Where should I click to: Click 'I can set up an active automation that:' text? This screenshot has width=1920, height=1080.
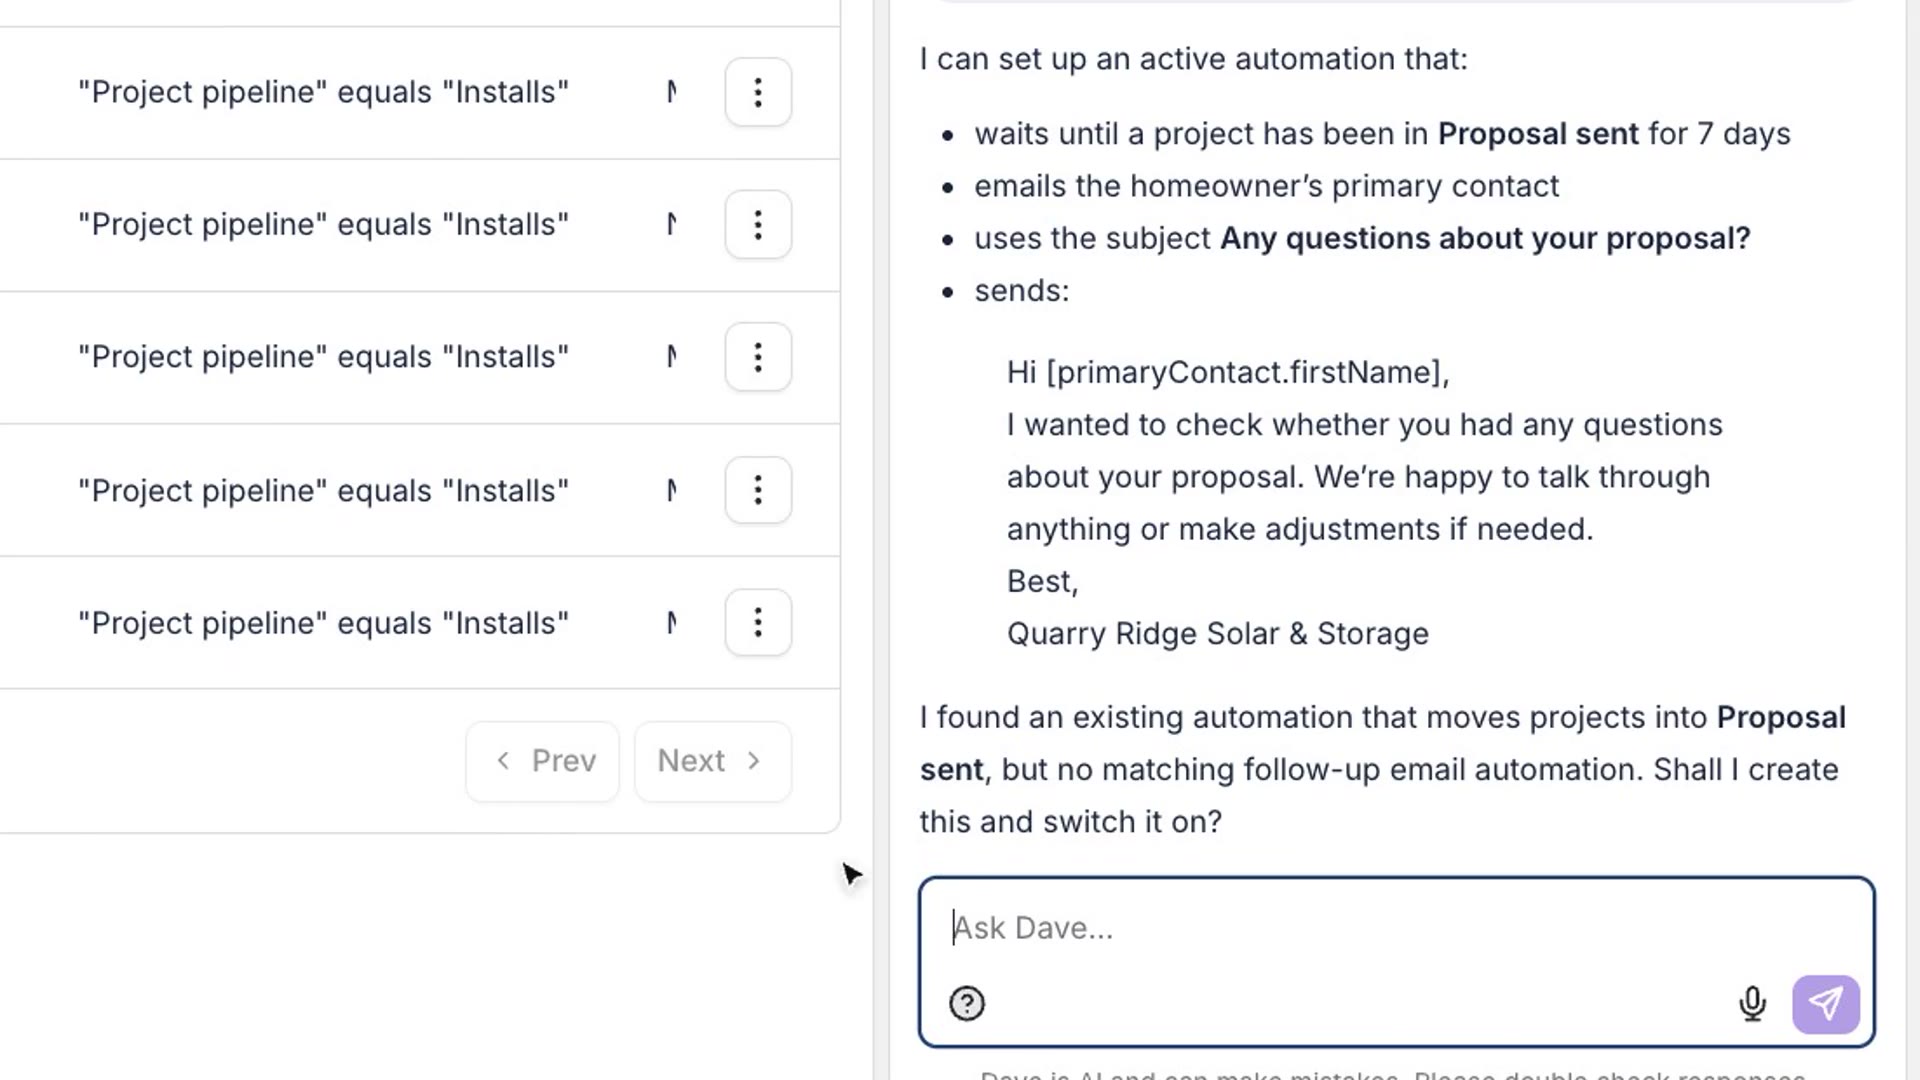pyautogui.click(x=1193, y=60)
